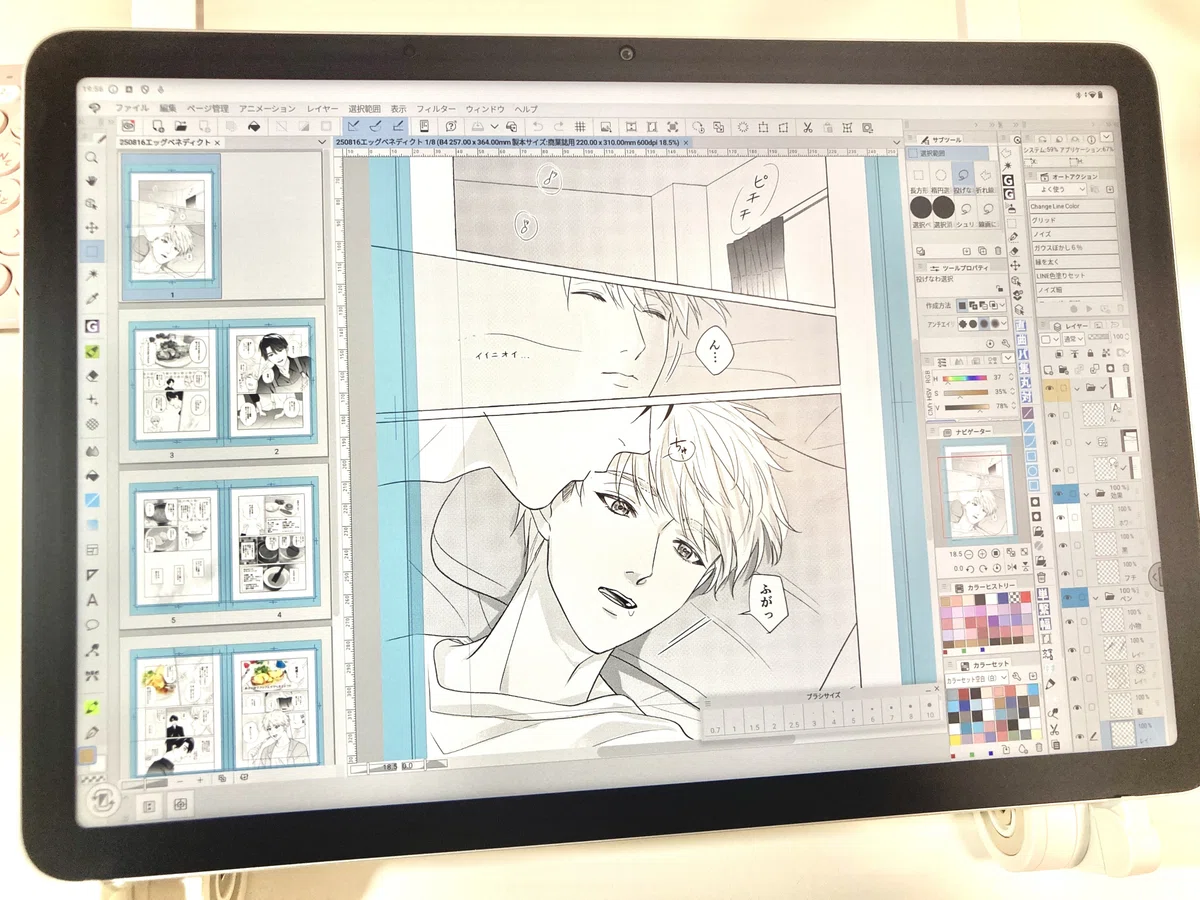Open the blending mode 通常 dropdown

(x=1073, y=339)
